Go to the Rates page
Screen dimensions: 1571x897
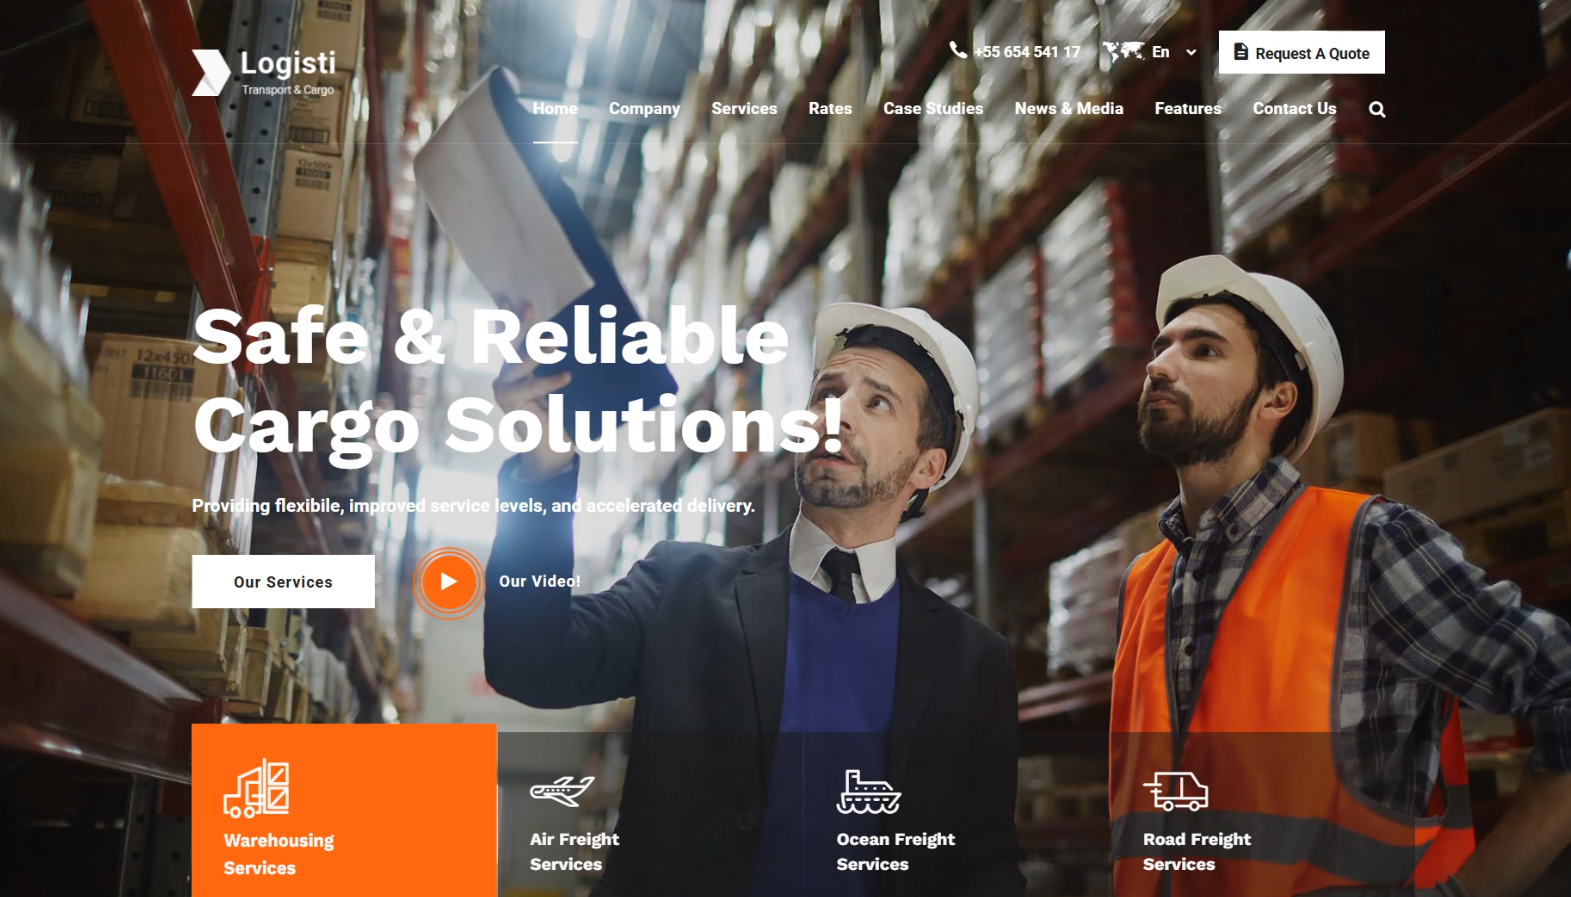(830, 108)
